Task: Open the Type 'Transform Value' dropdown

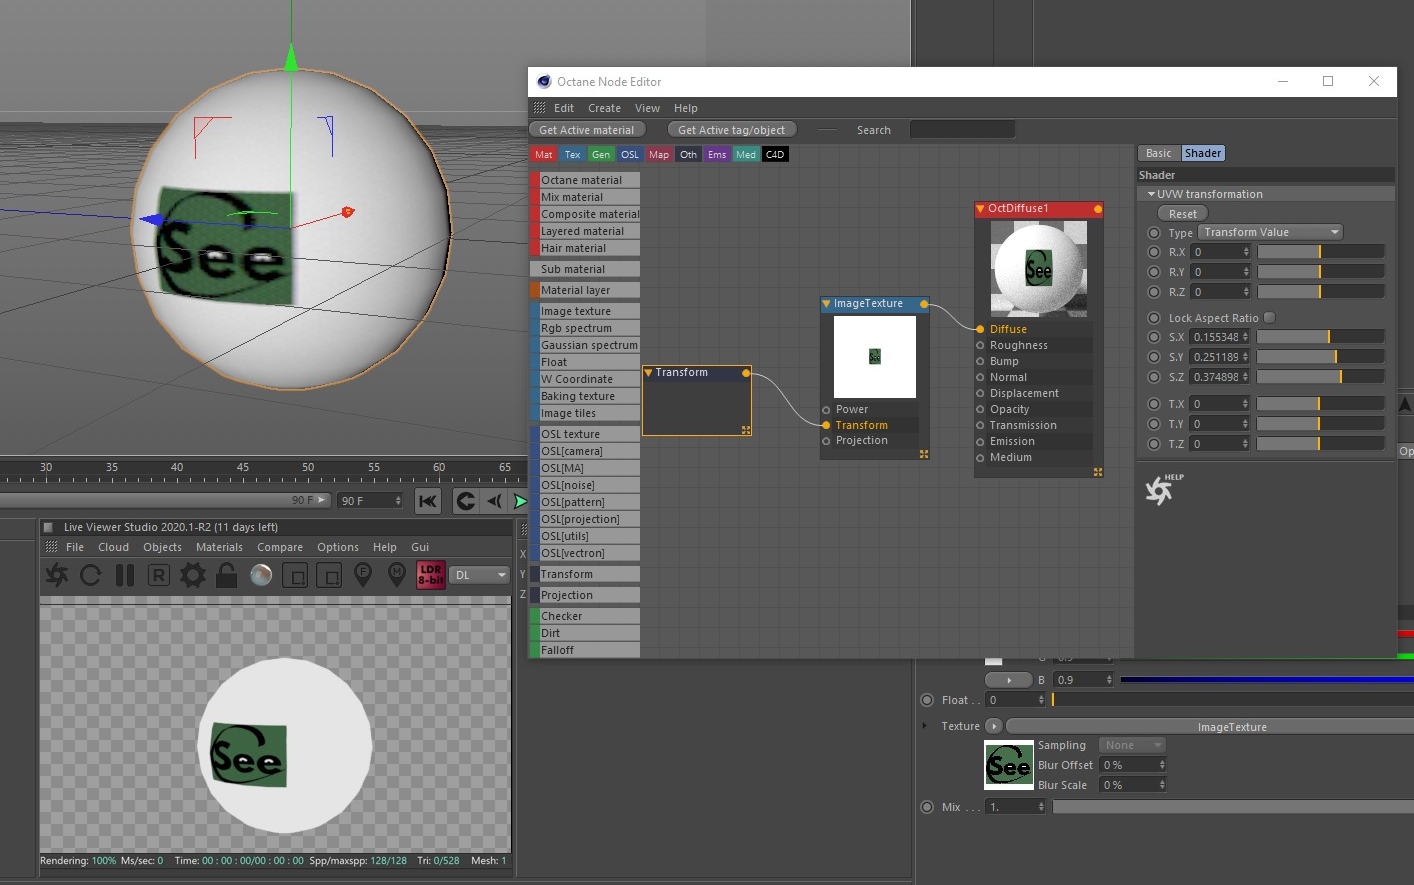Action: click(1270, 232)
